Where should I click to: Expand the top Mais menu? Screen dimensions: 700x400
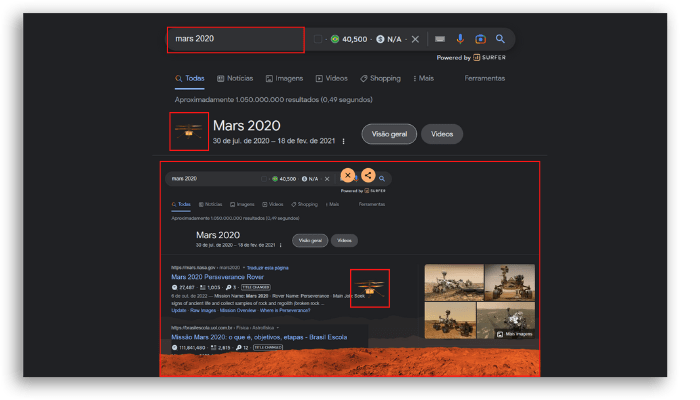pos(423,79)
